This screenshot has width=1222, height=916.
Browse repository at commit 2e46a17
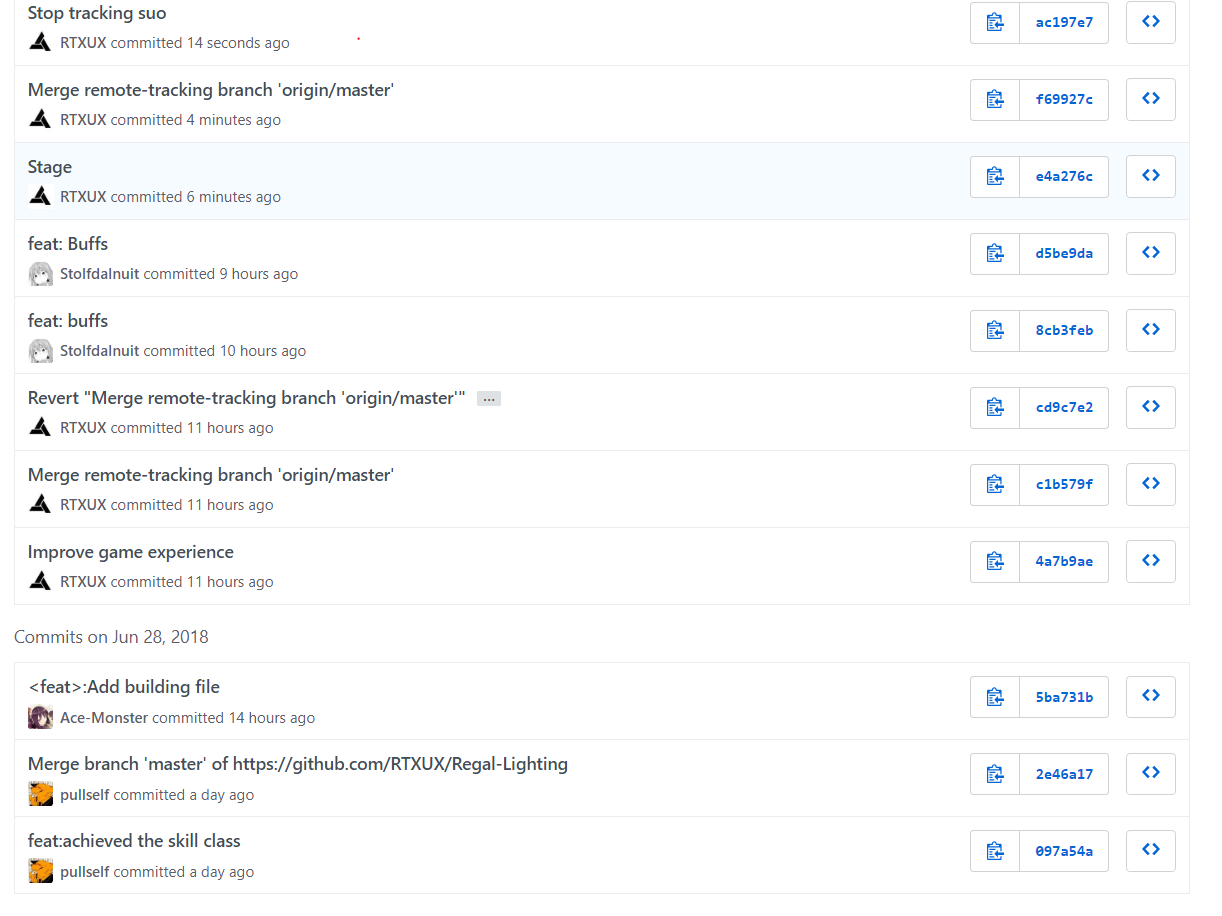pyautogui.click(x=1151, y=774)
